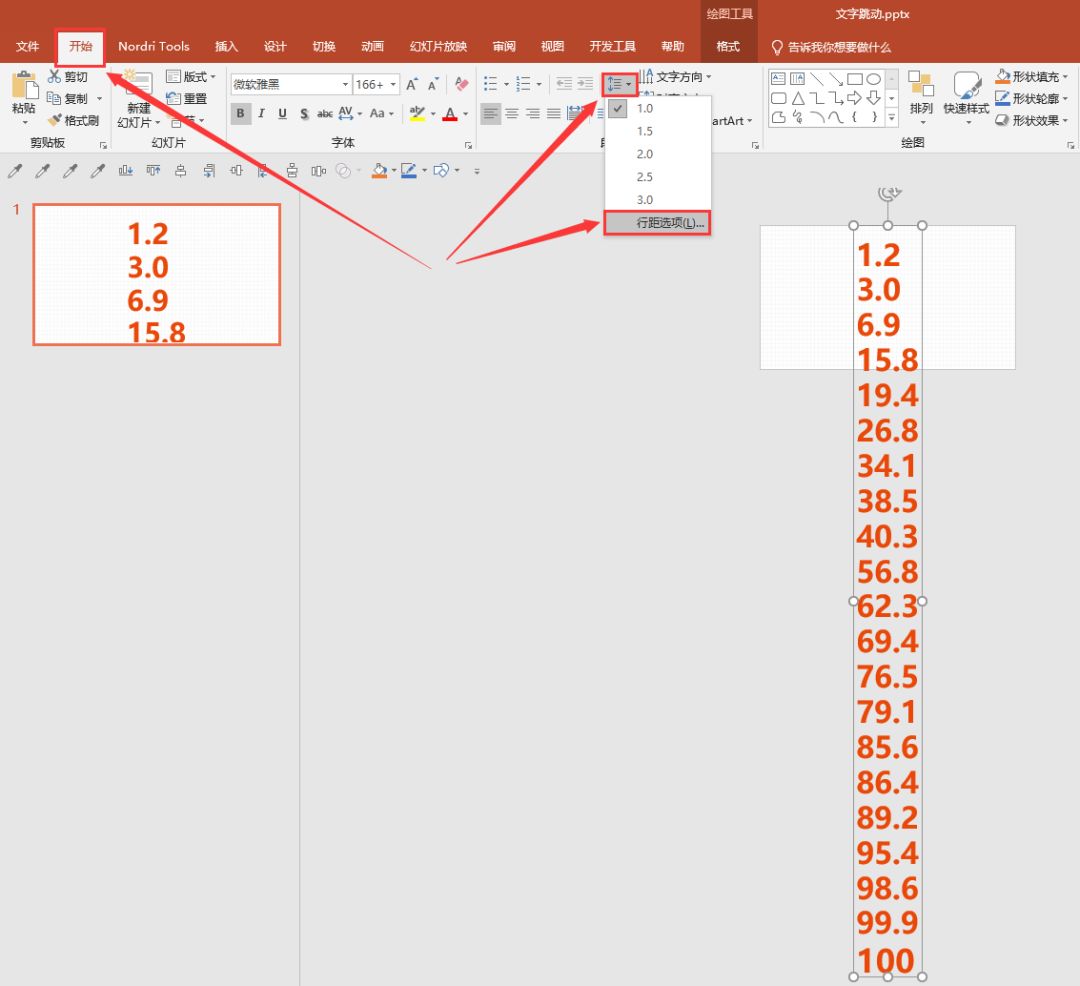This screenshot has width=1080, height=986.
Task: Switch to the Insert (插入) tab
Action: coord(226,46)
